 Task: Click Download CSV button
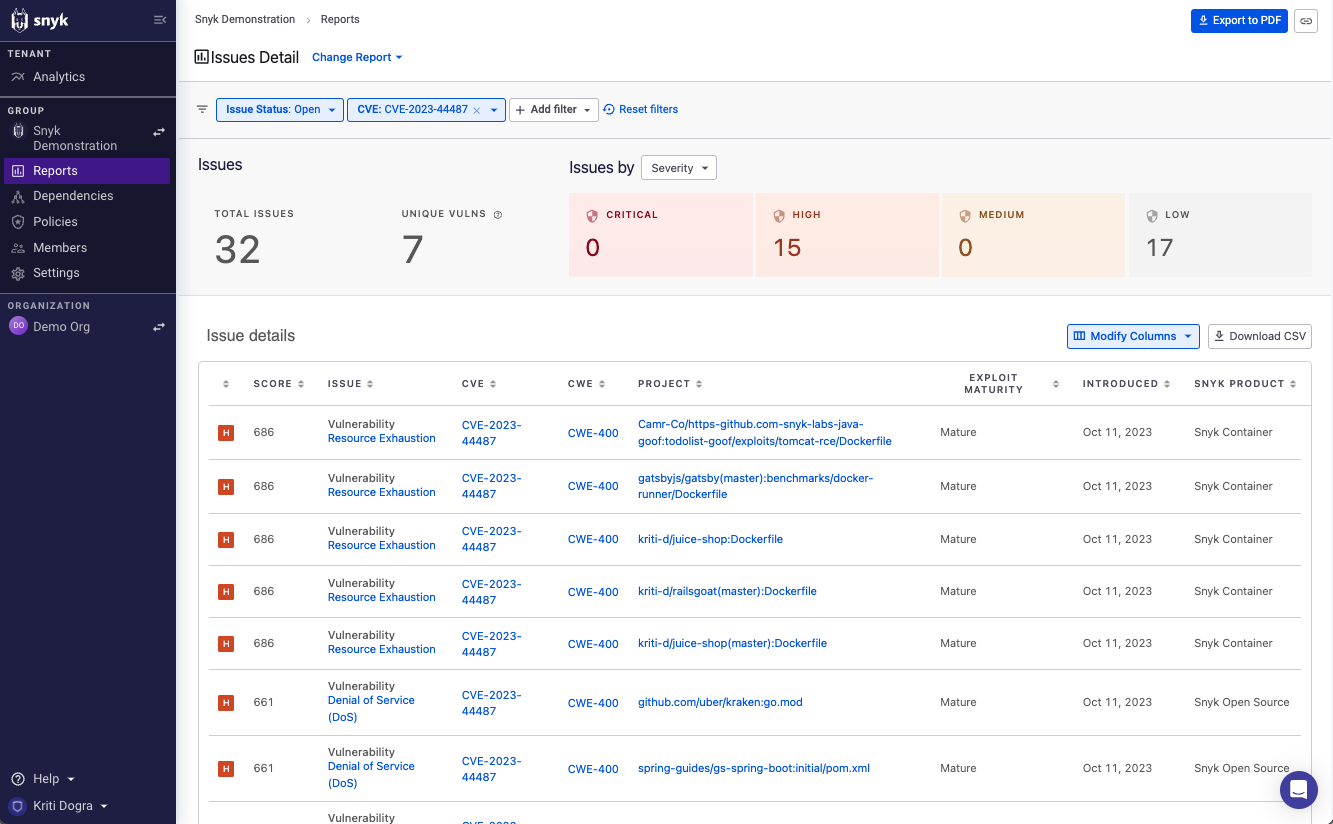[1260, 336]
